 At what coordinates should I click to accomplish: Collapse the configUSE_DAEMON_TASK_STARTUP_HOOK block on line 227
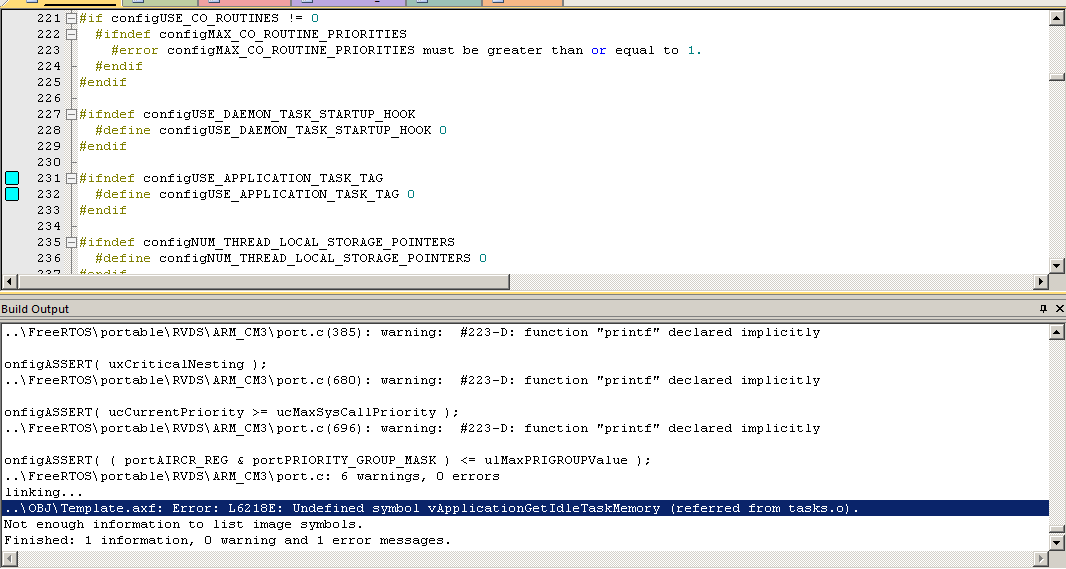tap(71, 114)
